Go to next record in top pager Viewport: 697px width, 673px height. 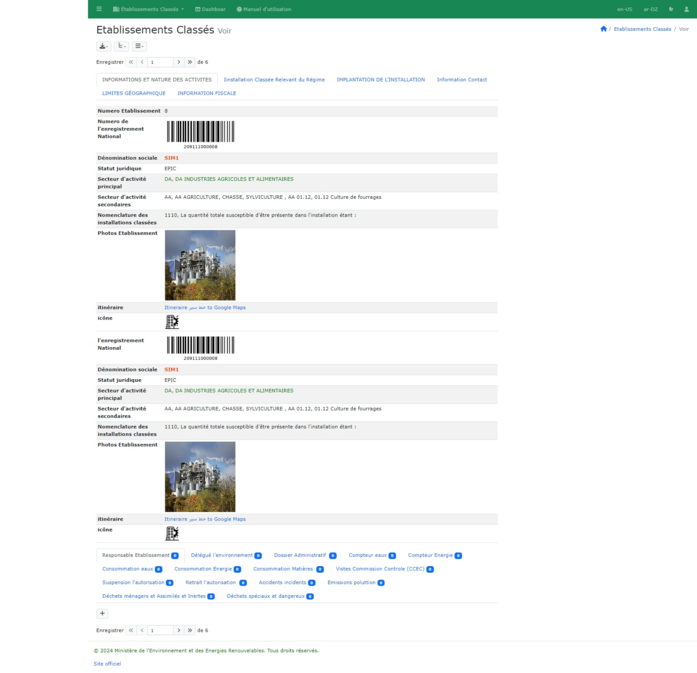coord(179,62)
